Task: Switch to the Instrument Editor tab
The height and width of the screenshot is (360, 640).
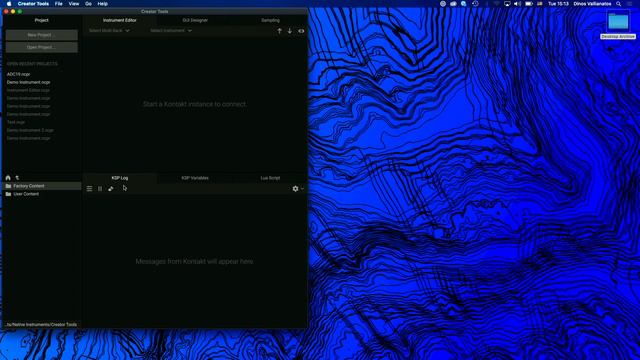Action: pos(120,20)
